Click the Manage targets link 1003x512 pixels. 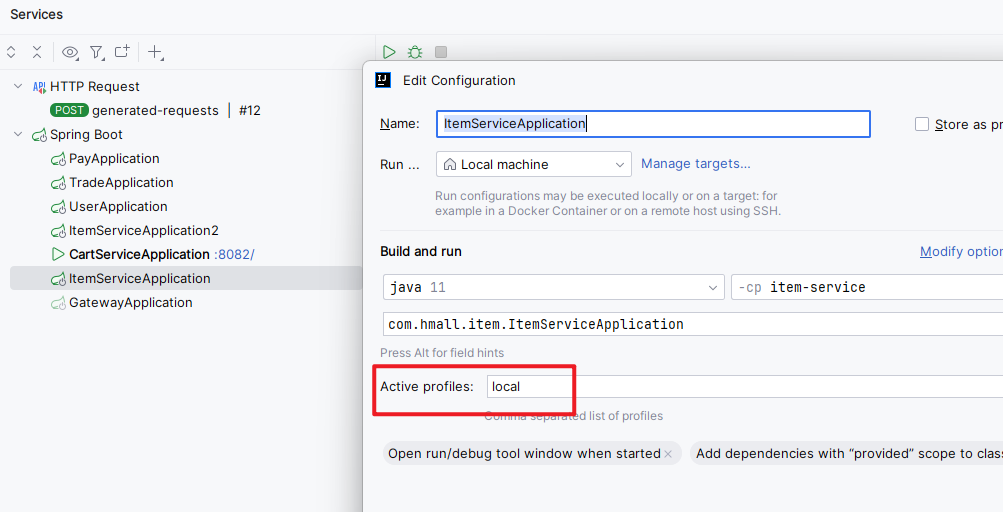pos(695,164)
